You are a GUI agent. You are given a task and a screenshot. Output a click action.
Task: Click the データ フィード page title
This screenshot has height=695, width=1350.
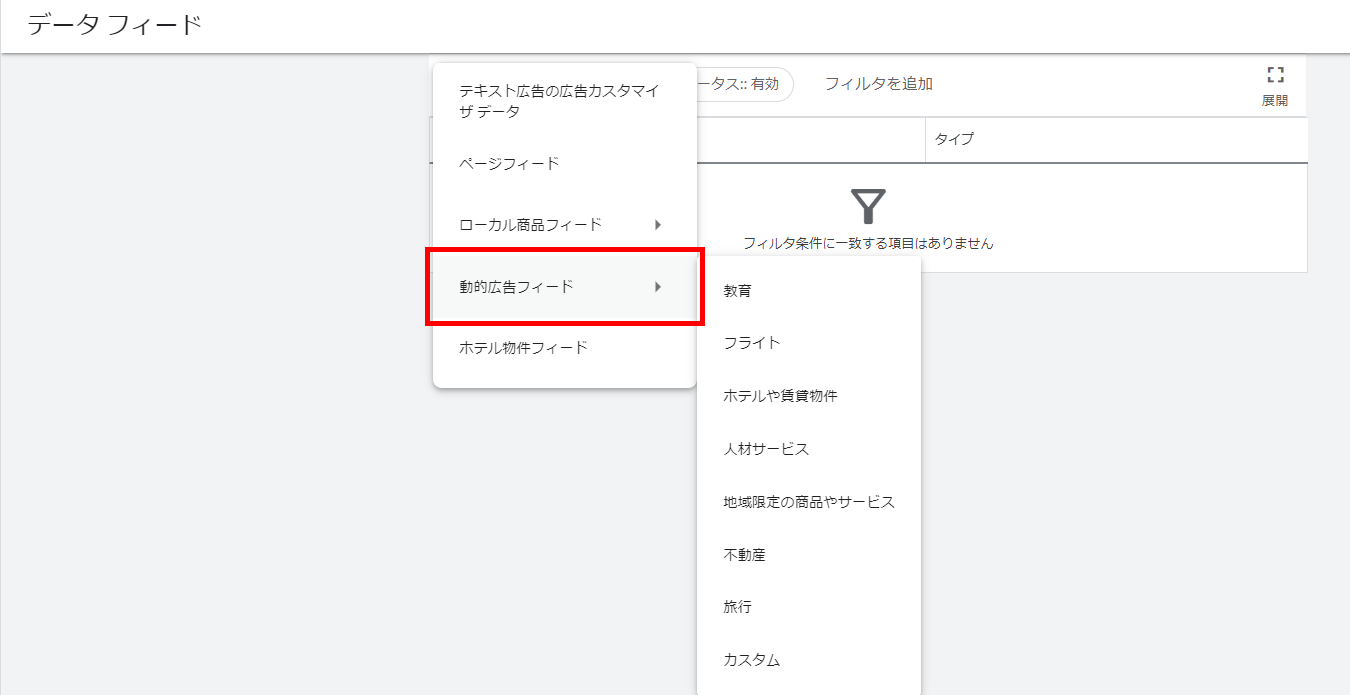[x=114, y=25]
